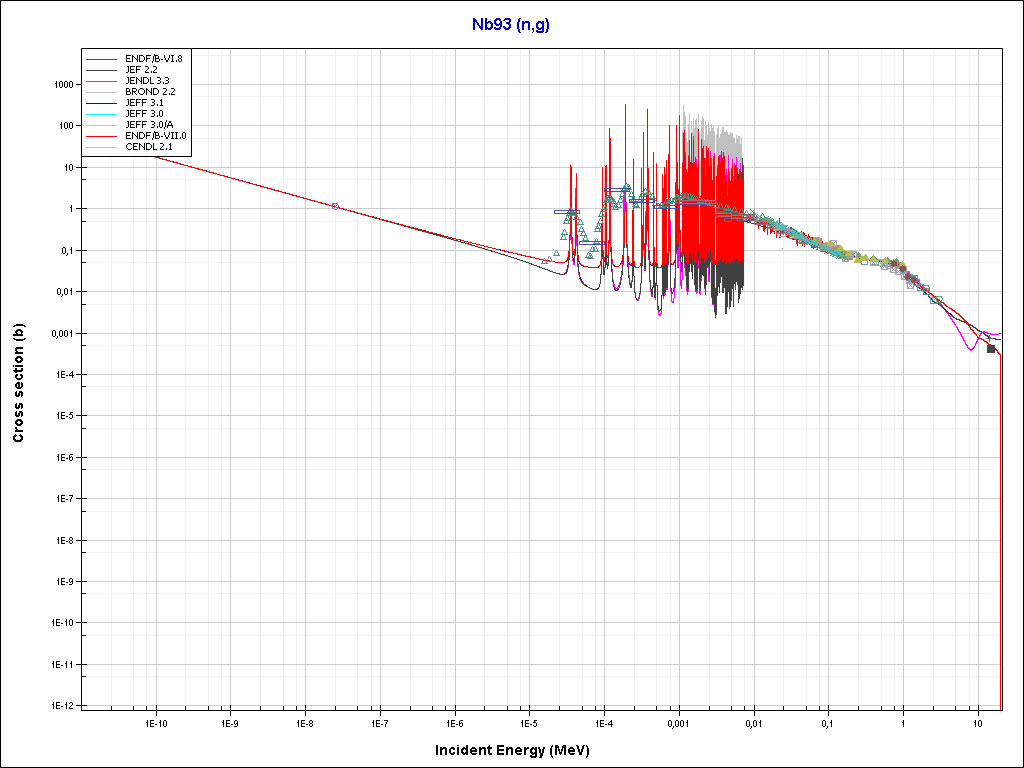
Task: Select CENDL 2.1 in the legend
Action: tap(148, 147)
